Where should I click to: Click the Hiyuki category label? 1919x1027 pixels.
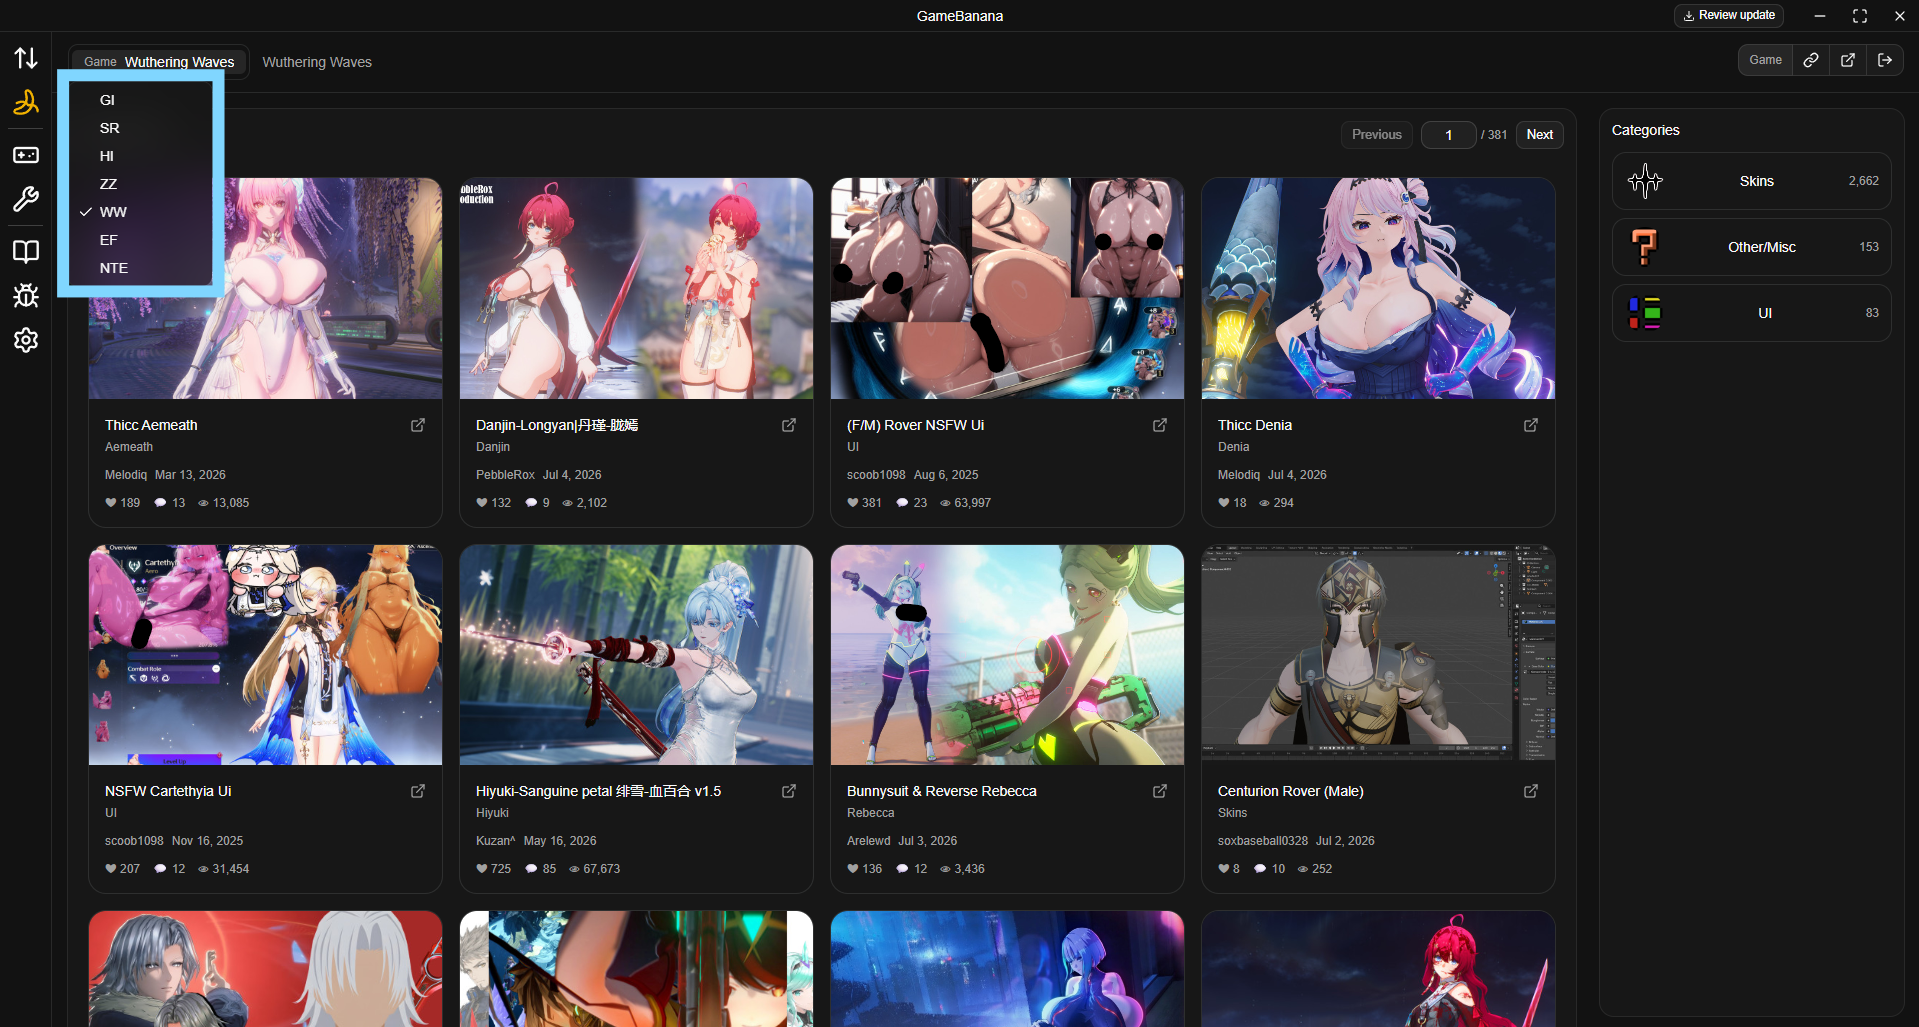click(x=492, y=813)
